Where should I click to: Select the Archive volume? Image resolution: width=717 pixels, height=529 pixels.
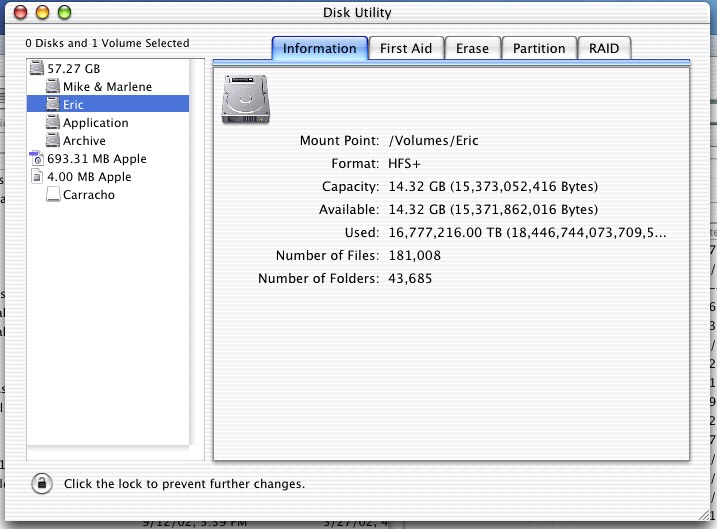click(x=108, y=140)
